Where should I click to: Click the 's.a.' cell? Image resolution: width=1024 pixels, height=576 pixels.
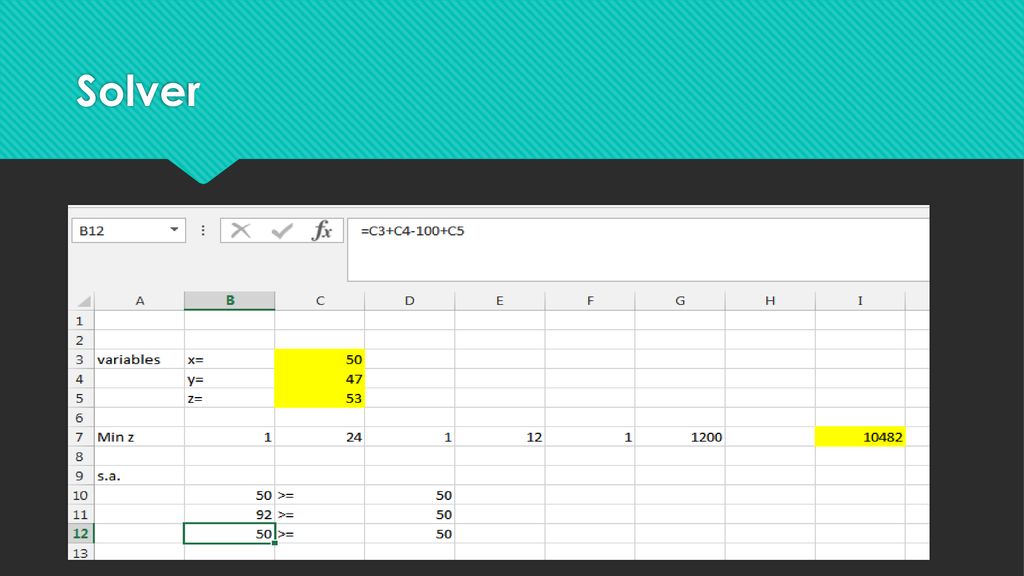139,475
